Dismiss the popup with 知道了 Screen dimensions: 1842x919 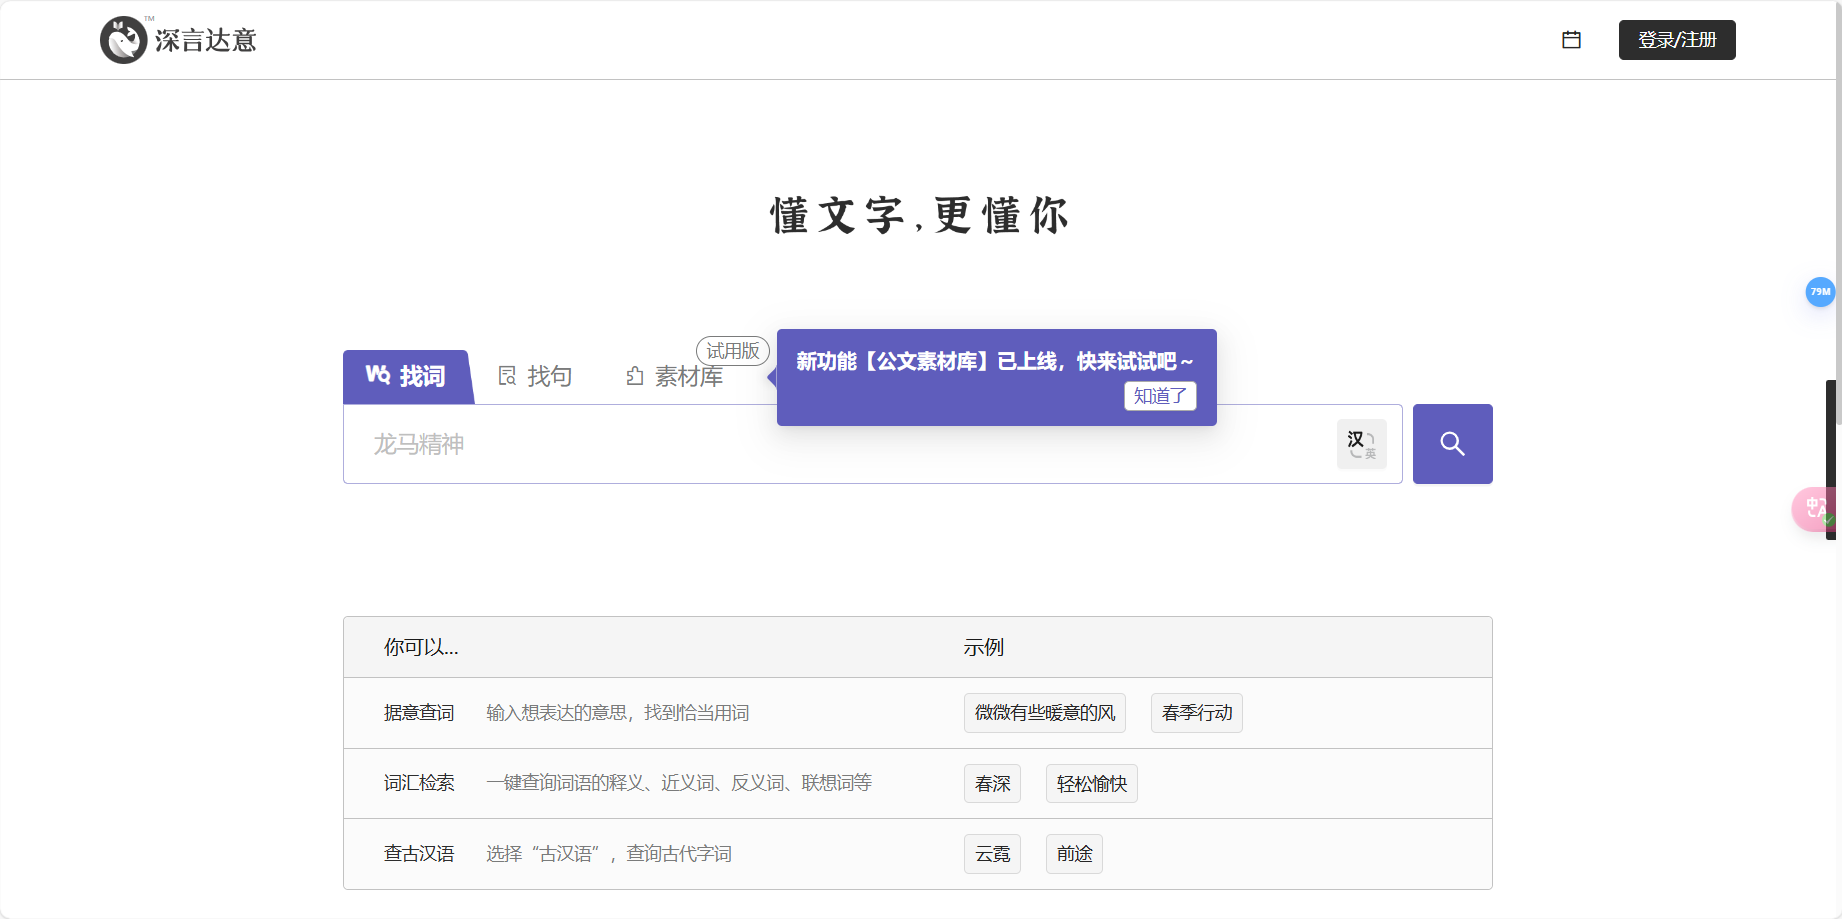1160,396
